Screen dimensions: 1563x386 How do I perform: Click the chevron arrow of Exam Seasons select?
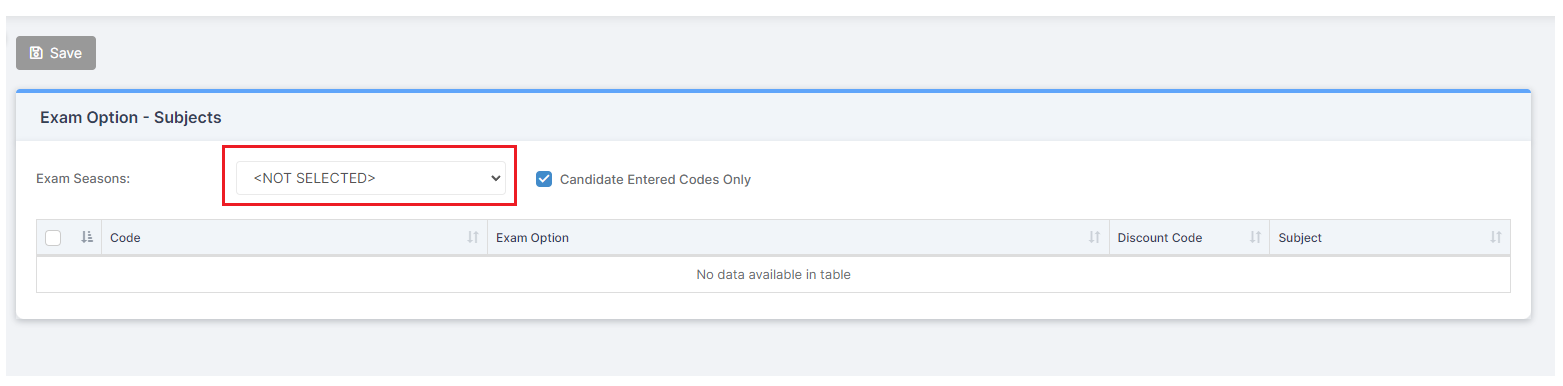pyautogui.click(x=495, y=178)
